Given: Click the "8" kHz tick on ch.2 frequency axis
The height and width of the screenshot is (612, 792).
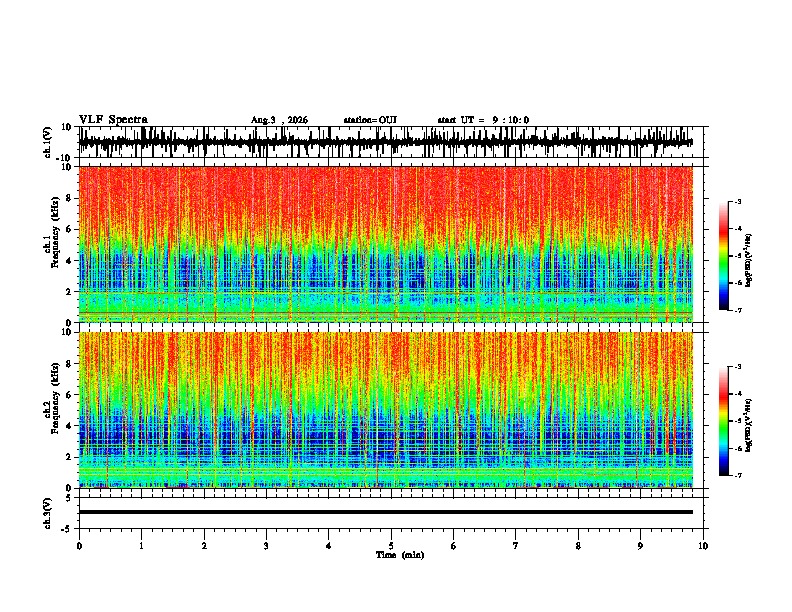Looking at the screenshot, I should coord(69,364).
